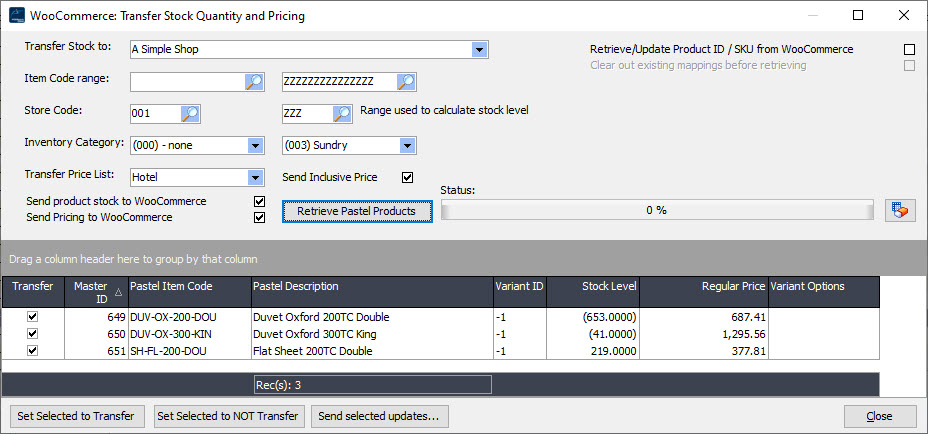
Task: Click the Pastel Item Code column header
Action: tap(189, 292)
